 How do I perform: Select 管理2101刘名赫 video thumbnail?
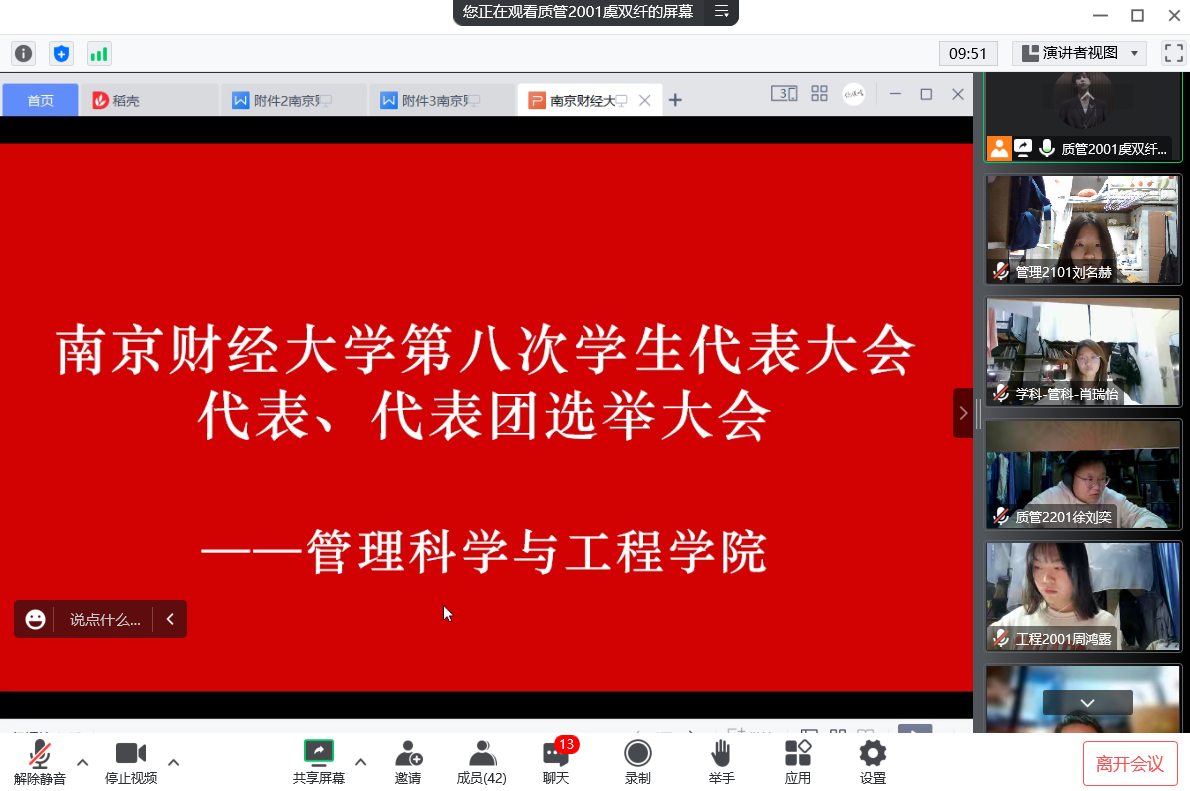1083,230
